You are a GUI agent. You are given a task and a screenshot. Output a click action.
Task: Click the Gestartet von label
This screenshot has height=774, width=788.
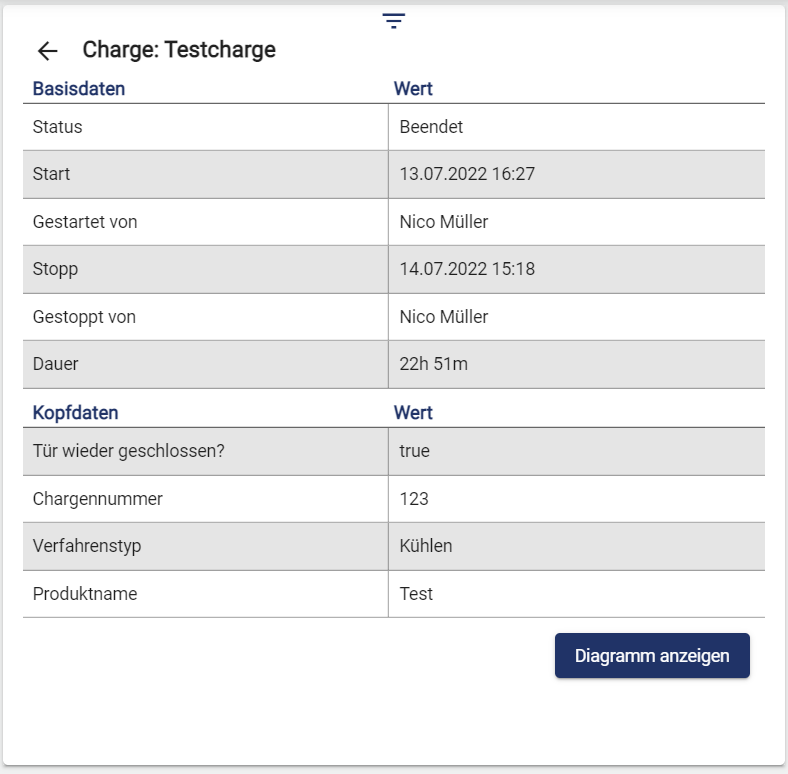coord(85,222)
